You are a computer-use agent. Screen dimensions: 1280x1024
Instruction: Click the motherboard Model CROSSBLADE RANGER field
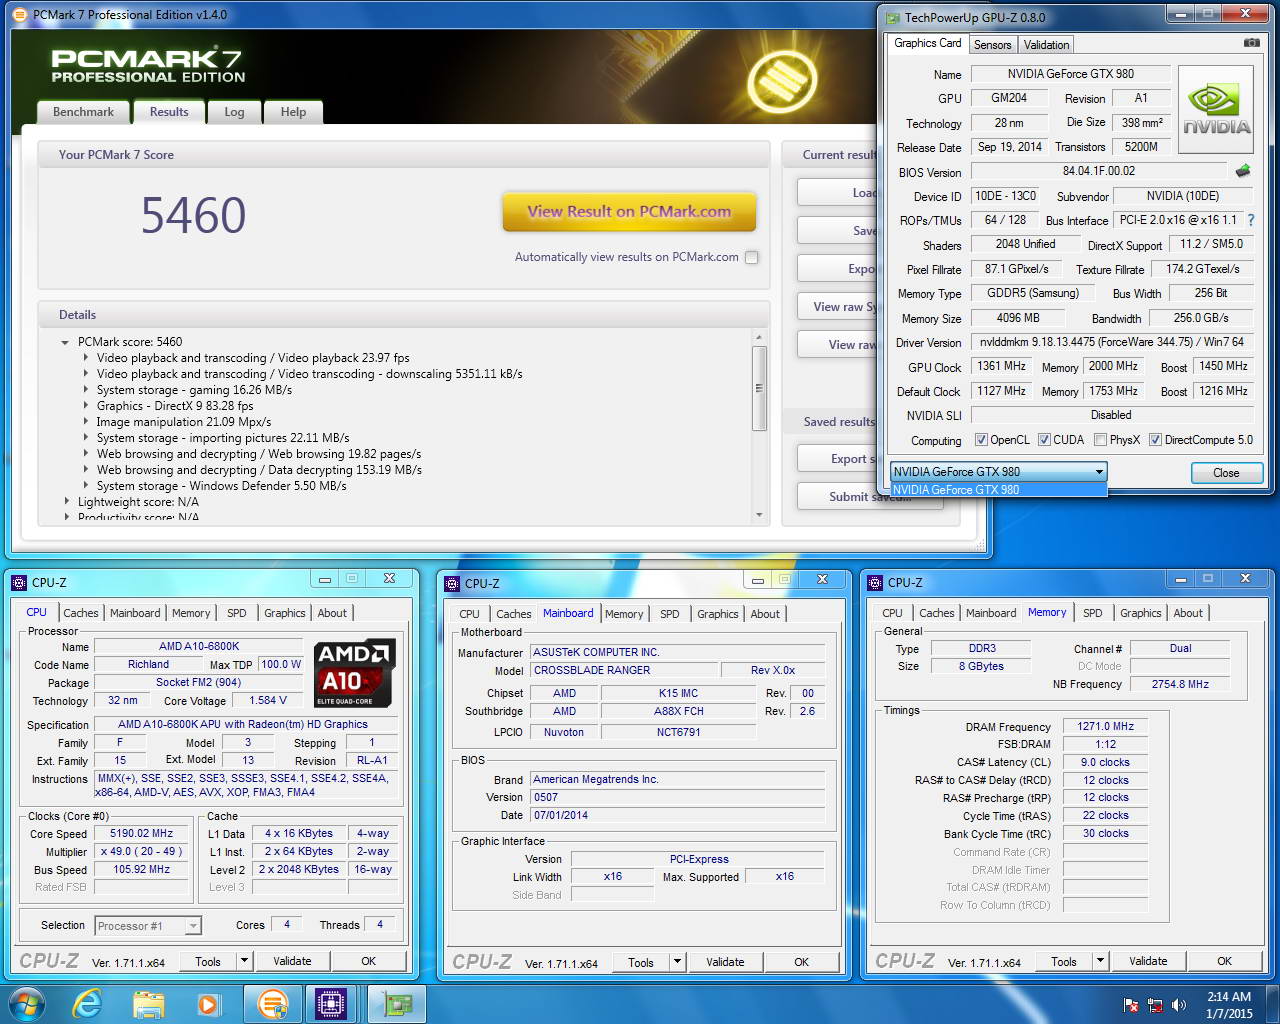624,671
